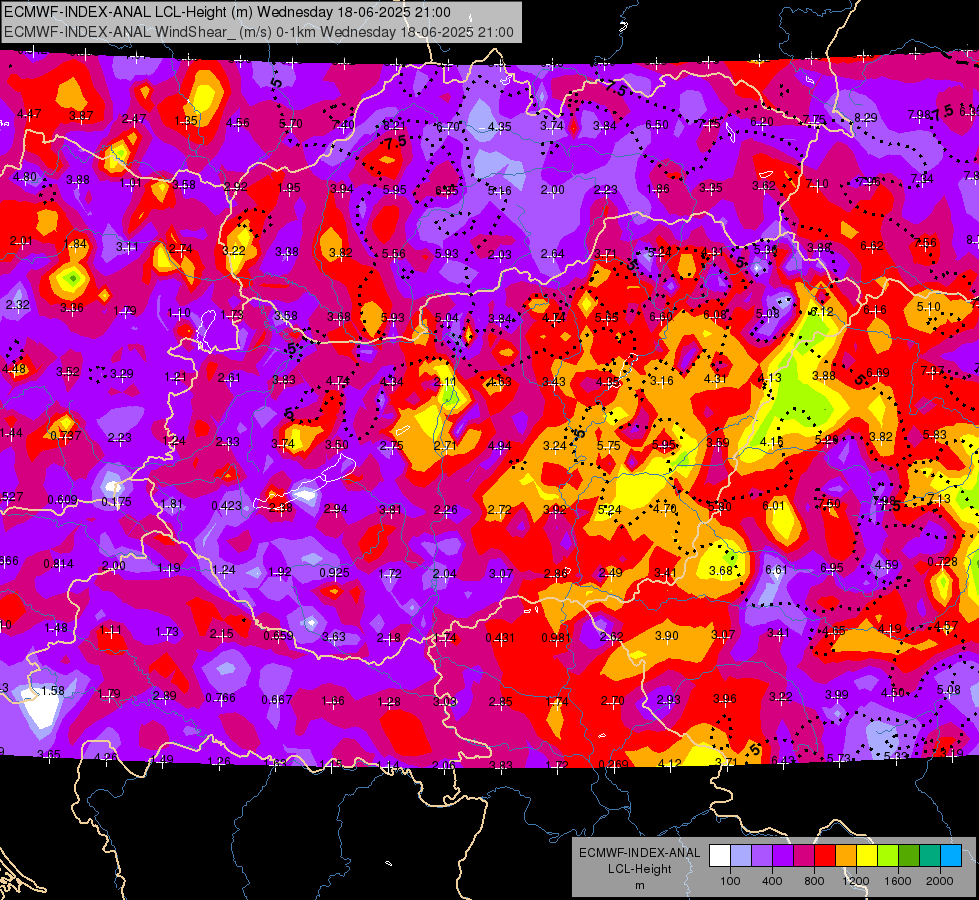Click the 800 legend scale label
Image resolution: width=979 pixels, height=900 pixels.
tap(814, 881)
